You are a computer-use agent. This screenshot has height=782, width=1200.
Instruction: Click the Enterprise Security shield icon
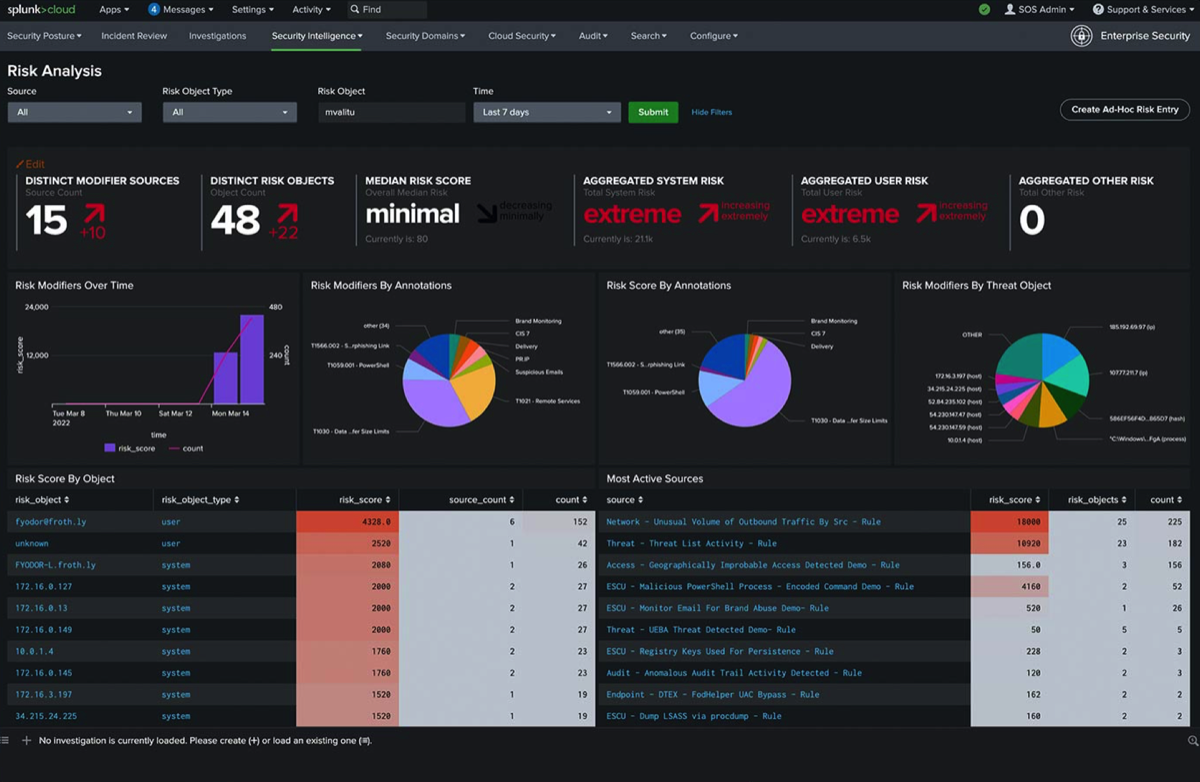(1081, 36)
